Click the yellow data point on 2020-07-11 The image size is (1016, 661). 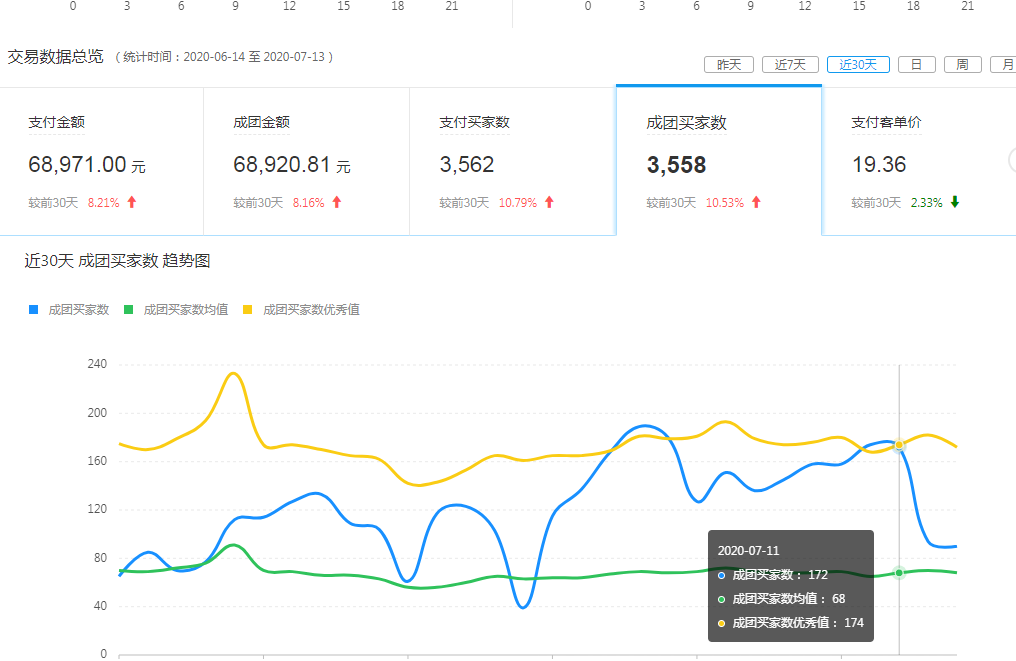[x=899, y=445]
